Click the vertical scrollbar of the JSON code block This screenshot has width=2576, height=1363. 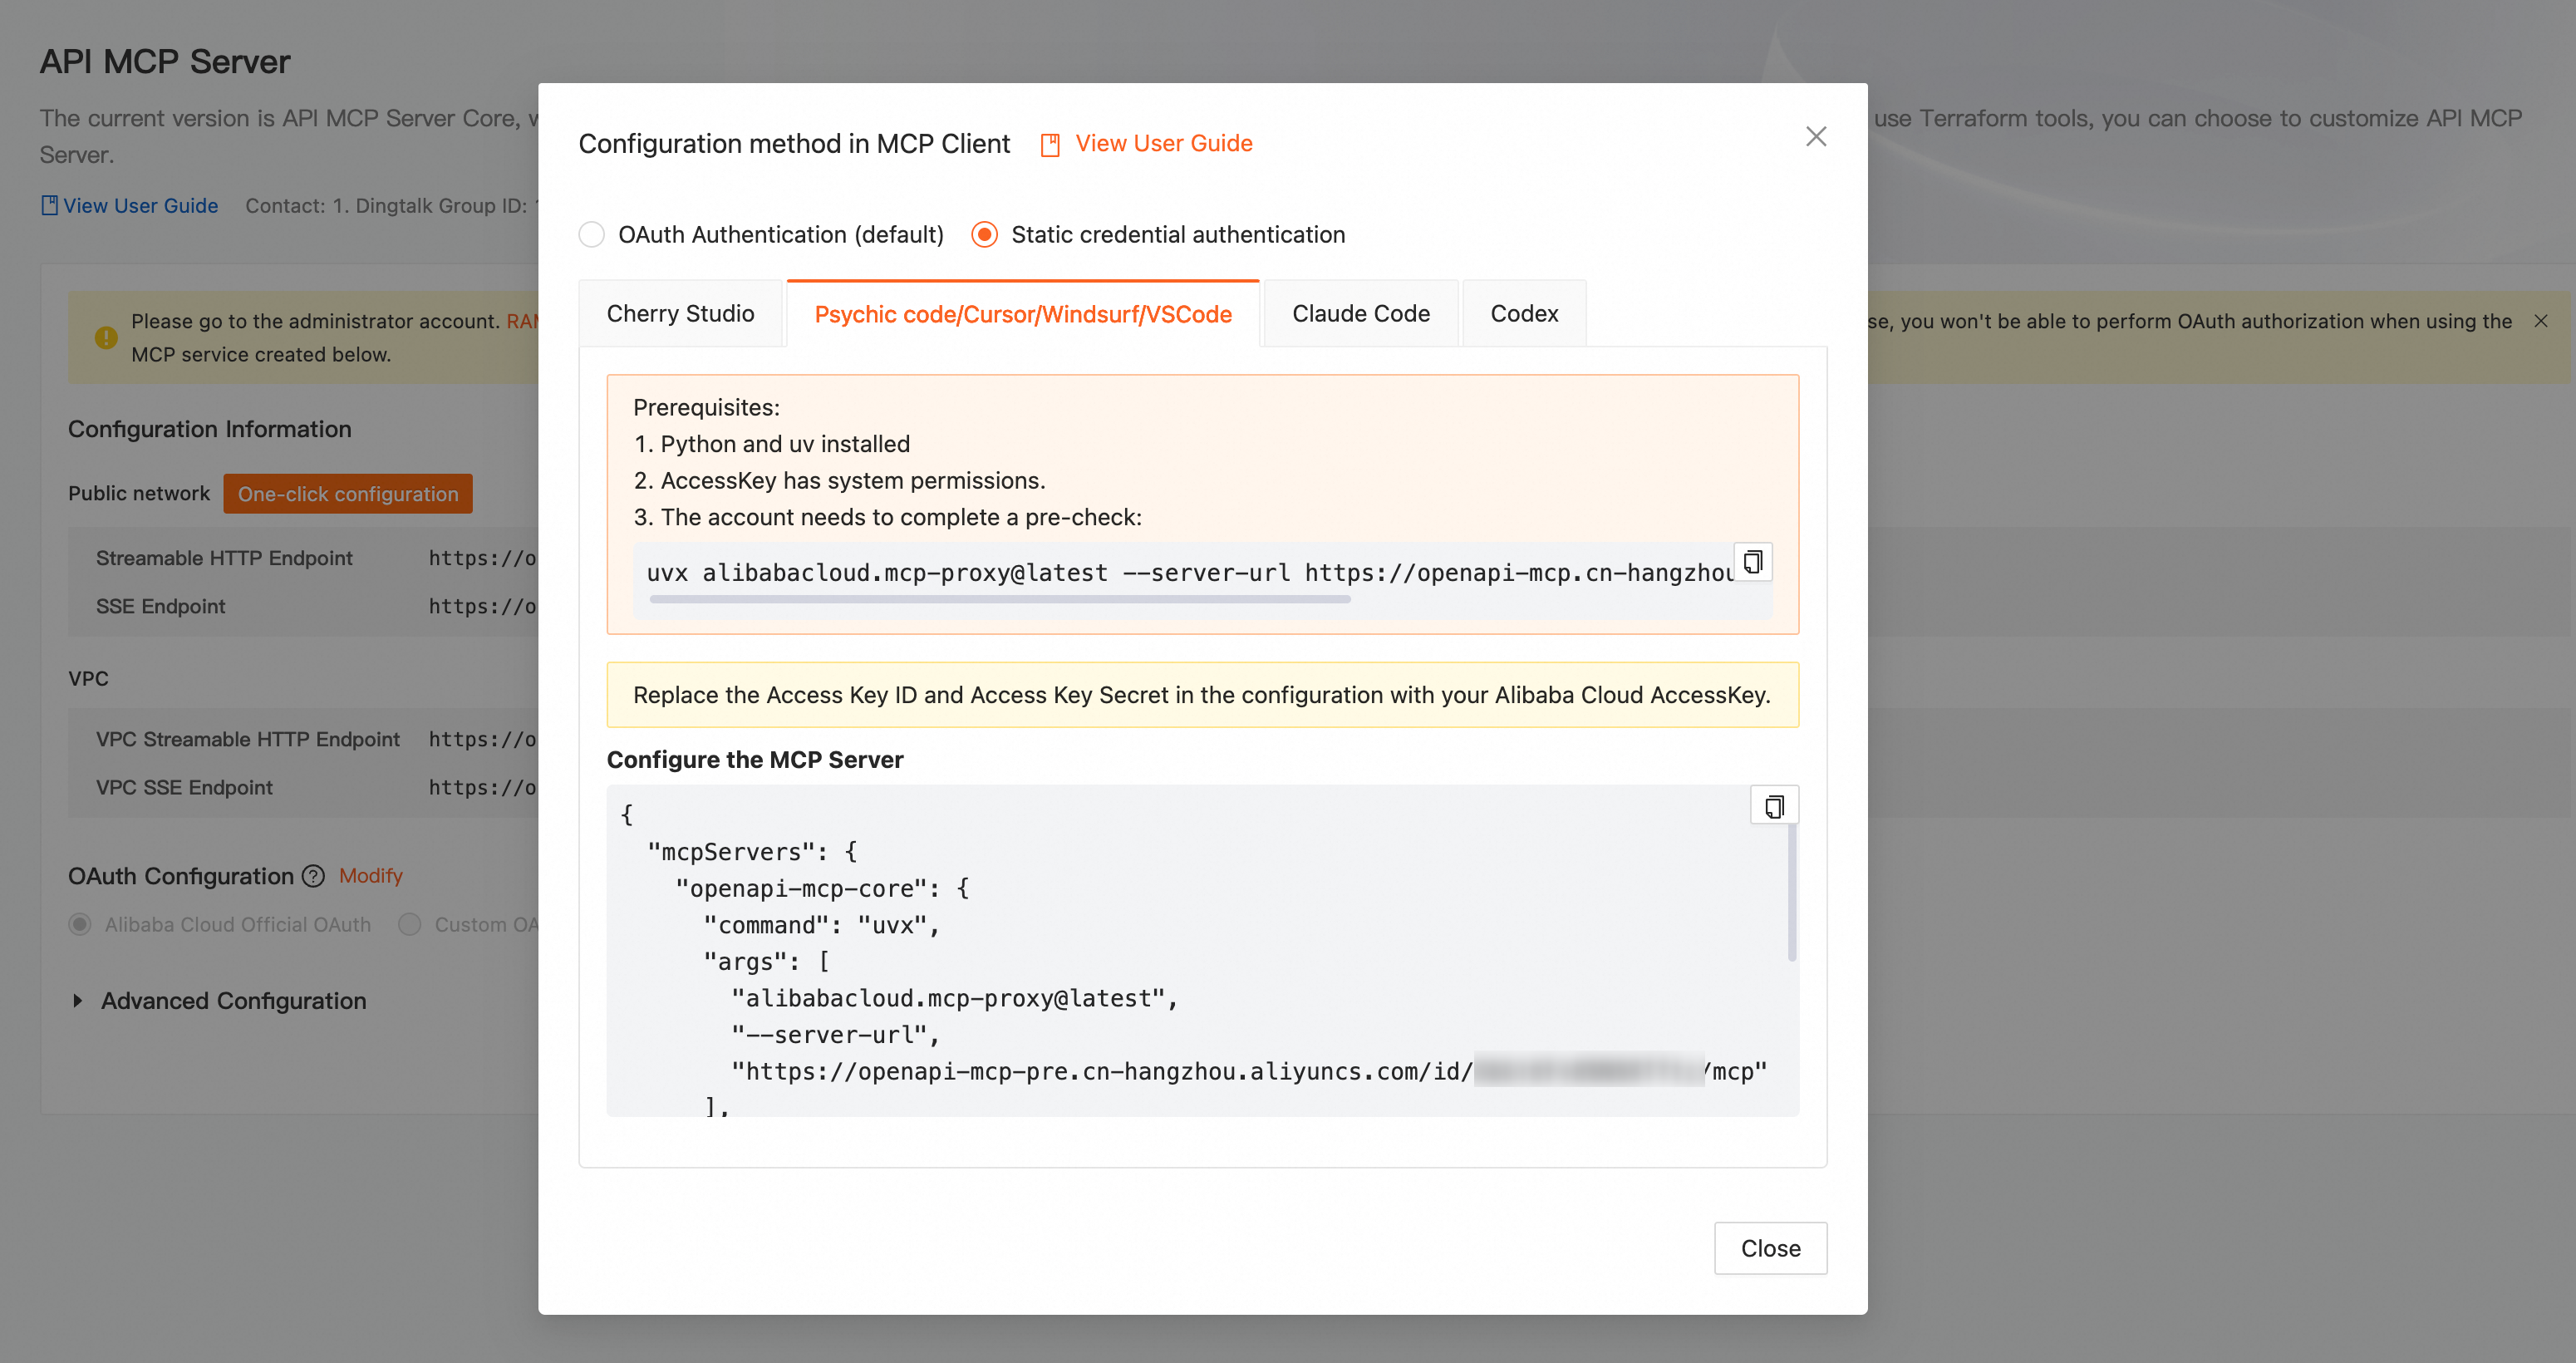(1791, 890)
